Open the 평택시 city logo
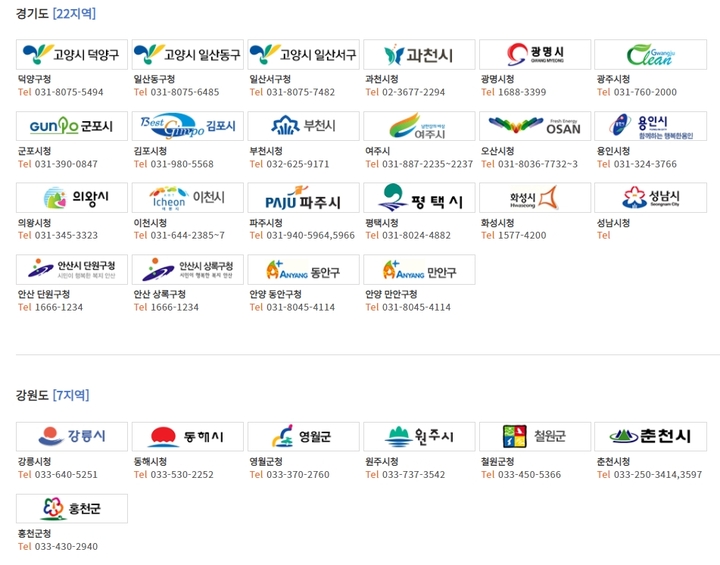720x565 pixels. click(419, 198)
